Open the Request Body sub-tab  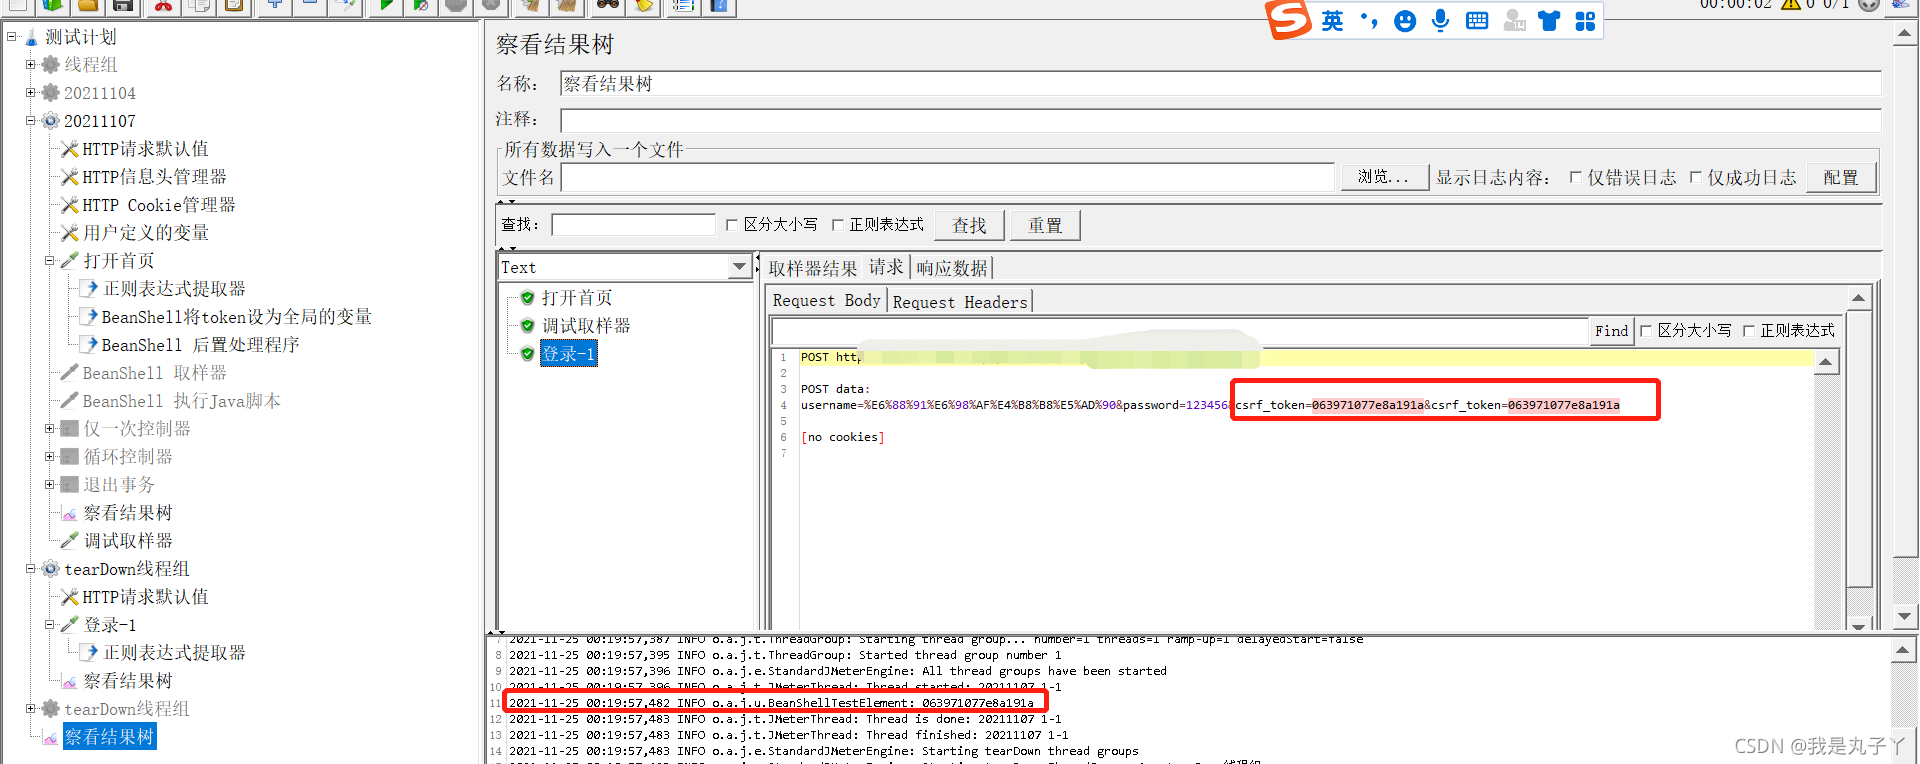pyautogui.click(x=827, y=301)
